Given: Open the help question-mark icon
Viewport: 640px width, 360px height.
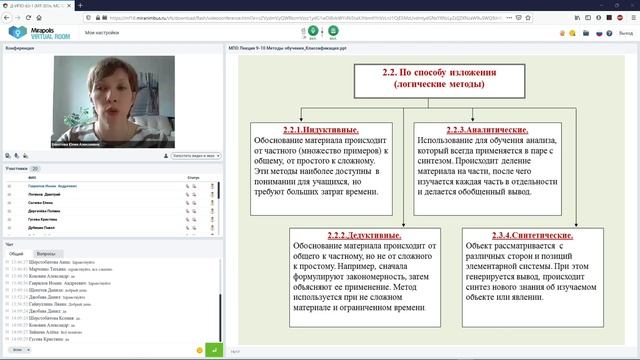Looking at the screenshot, I should pos(609,33).
